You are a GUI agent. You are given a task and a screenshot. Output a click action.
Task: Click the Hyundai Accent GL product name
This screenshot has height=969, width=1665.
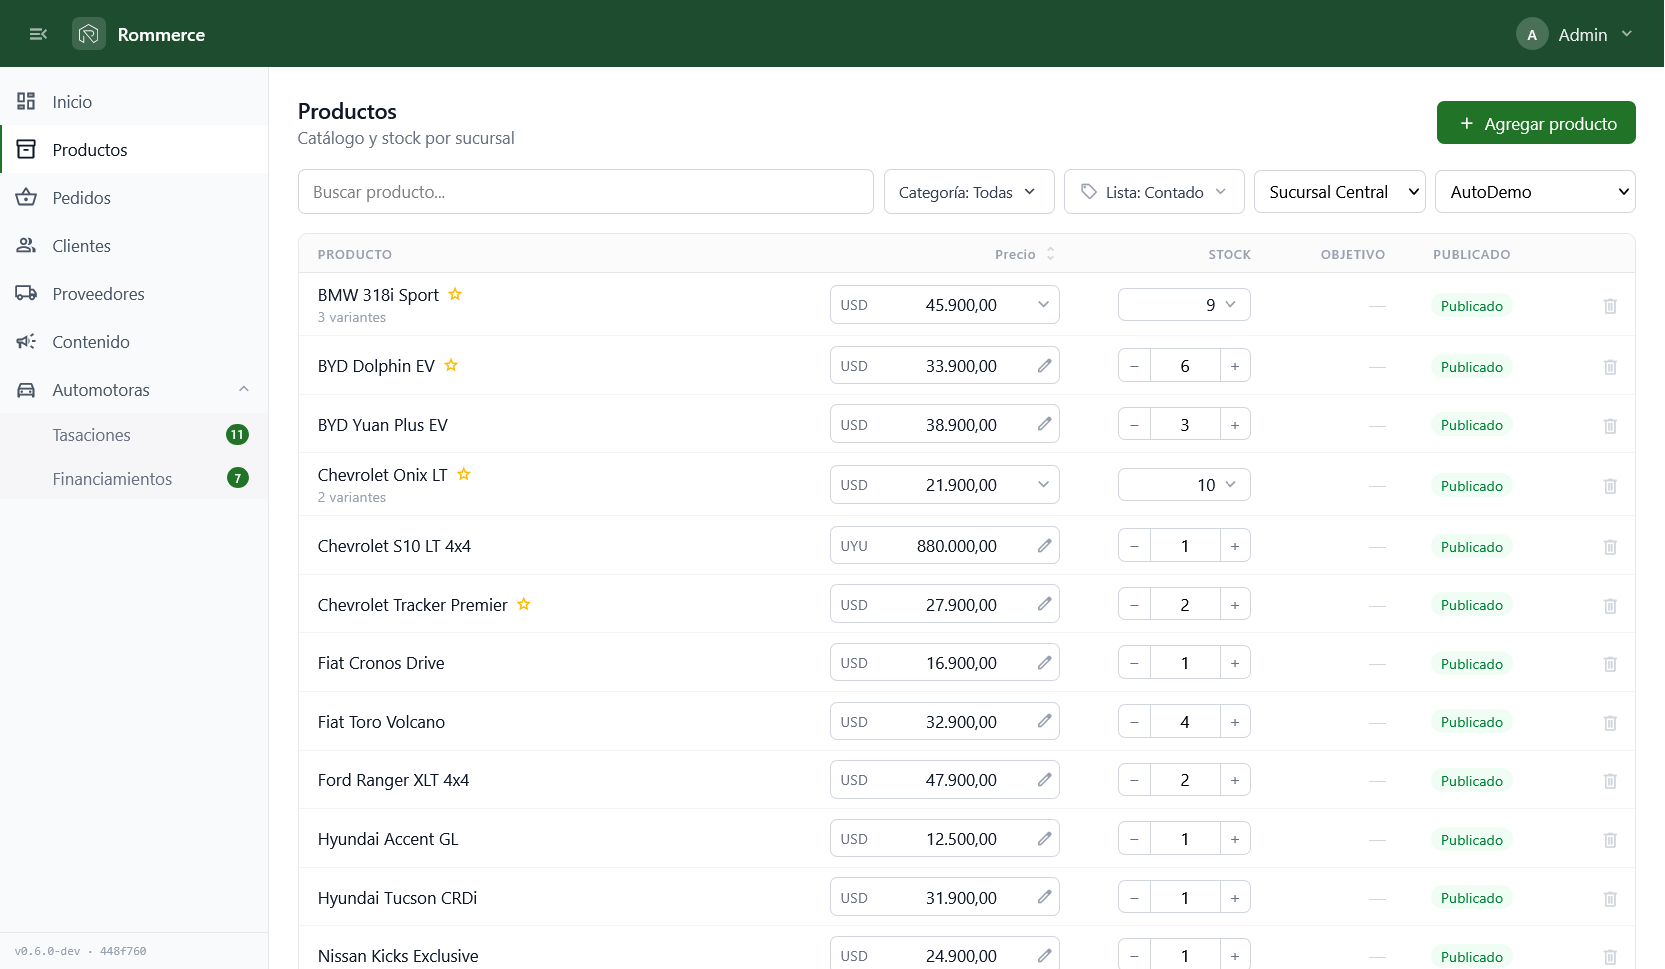[x=388, y=839]
